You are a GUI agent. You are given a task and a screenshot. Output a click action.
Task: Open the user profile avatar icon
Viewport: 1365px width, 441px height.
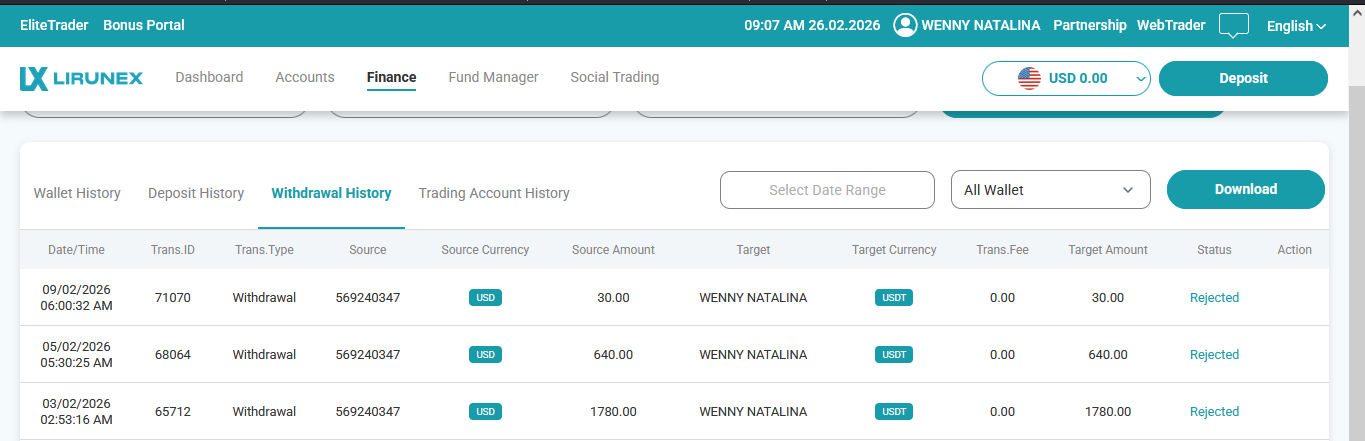click(x=905, y=25)
